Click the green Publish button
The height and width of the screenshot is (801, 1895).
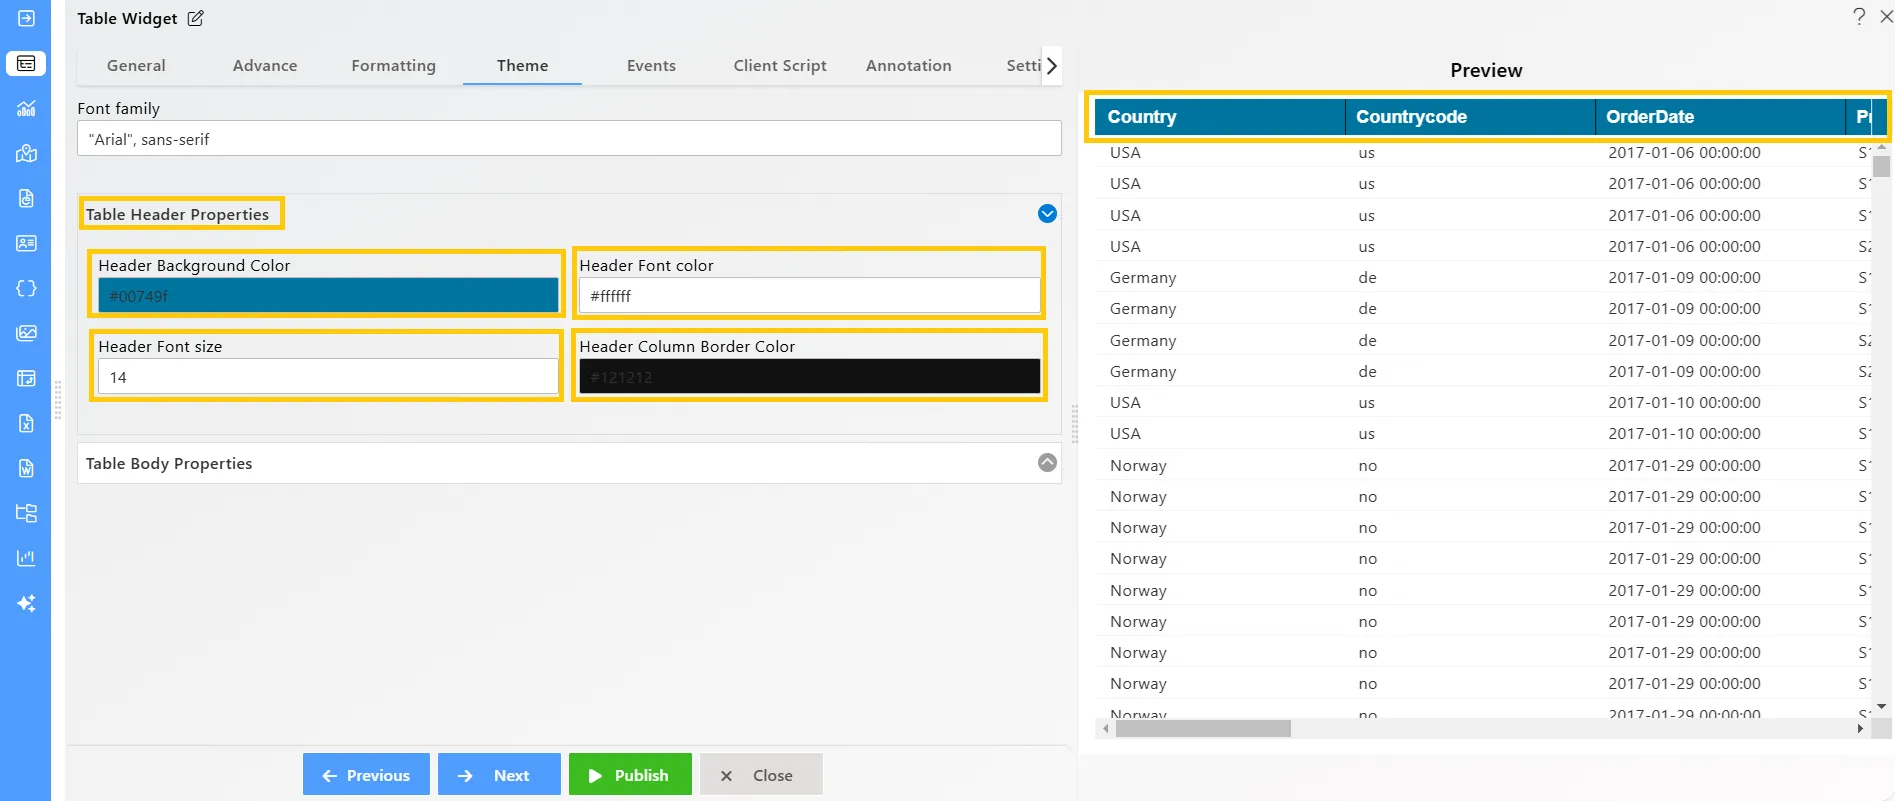click(x=630, y=775)
